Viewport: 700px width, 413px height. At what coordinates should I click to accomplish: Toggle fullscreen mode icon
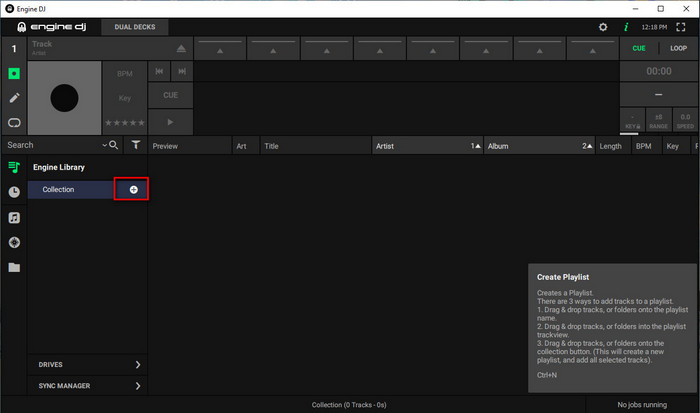coord(680,27)
